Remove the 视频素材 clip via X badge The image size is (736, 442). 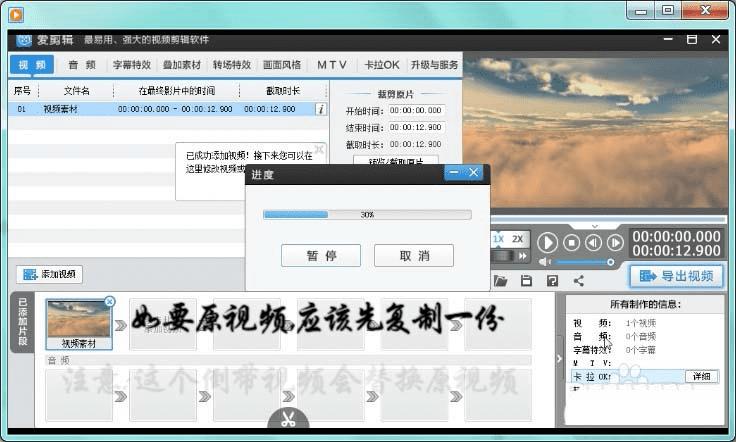point(109,301)
